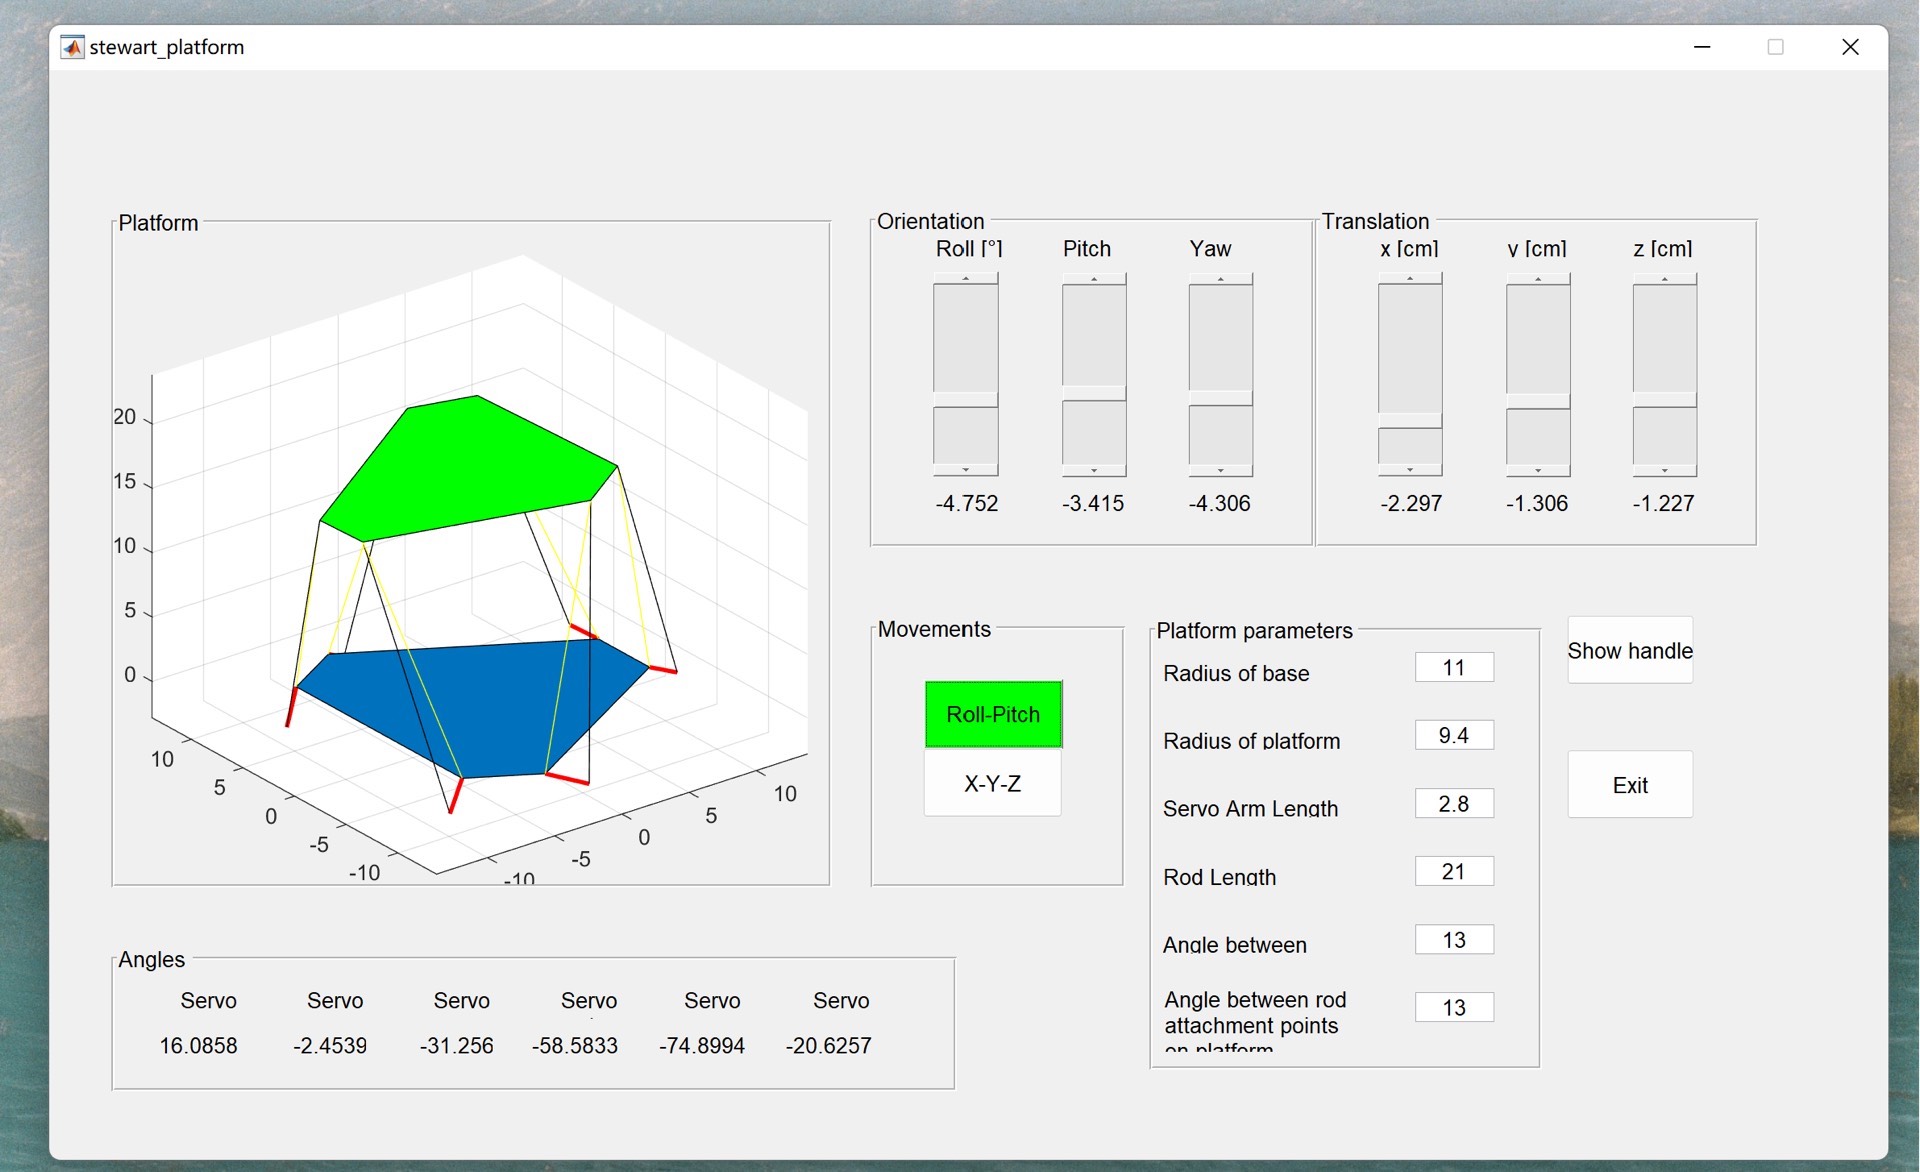The image size is (1920, 1172).
Task: Click the Exit button
Action: pyautogui.click(x=1630, y=785)
